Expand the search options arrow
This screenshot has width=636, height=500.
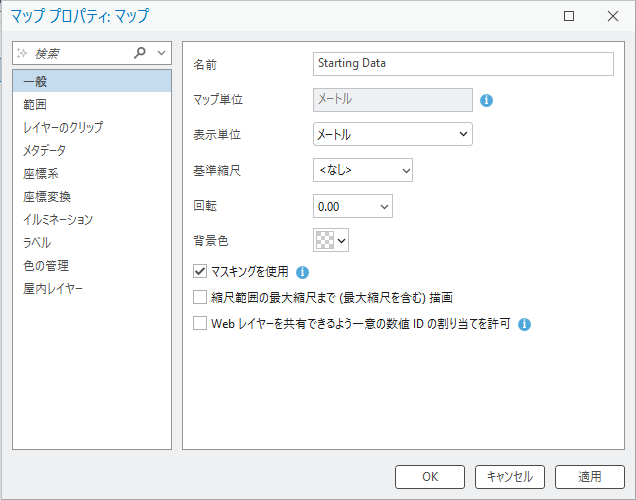pos(162,52)
